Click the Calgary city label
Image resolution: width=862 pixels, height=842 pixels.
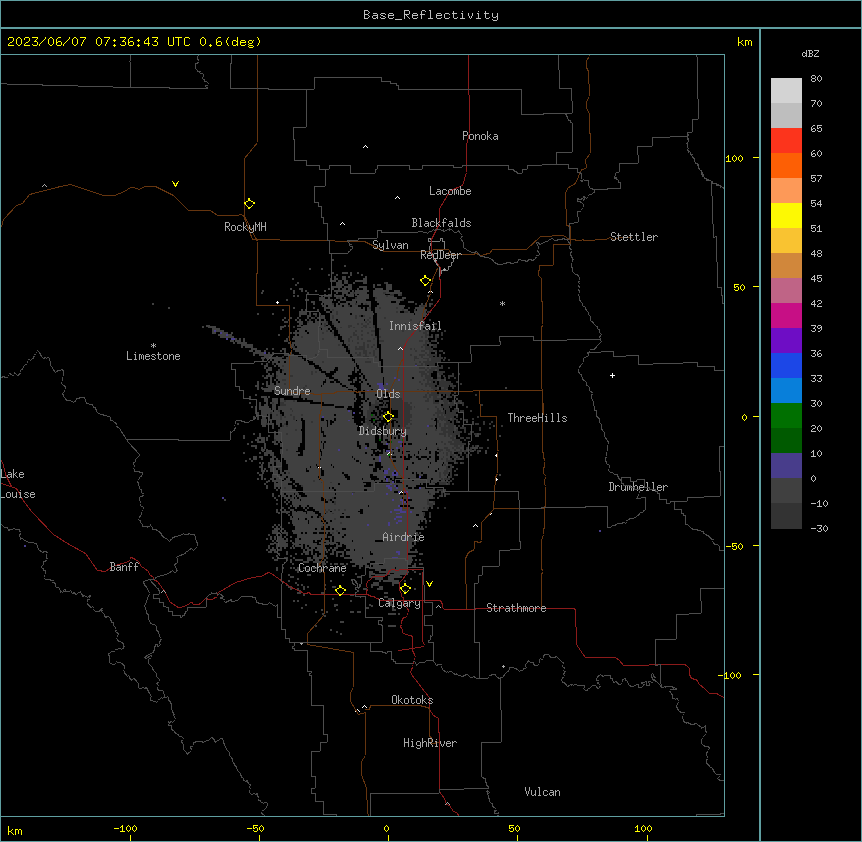tap(399, 603)
